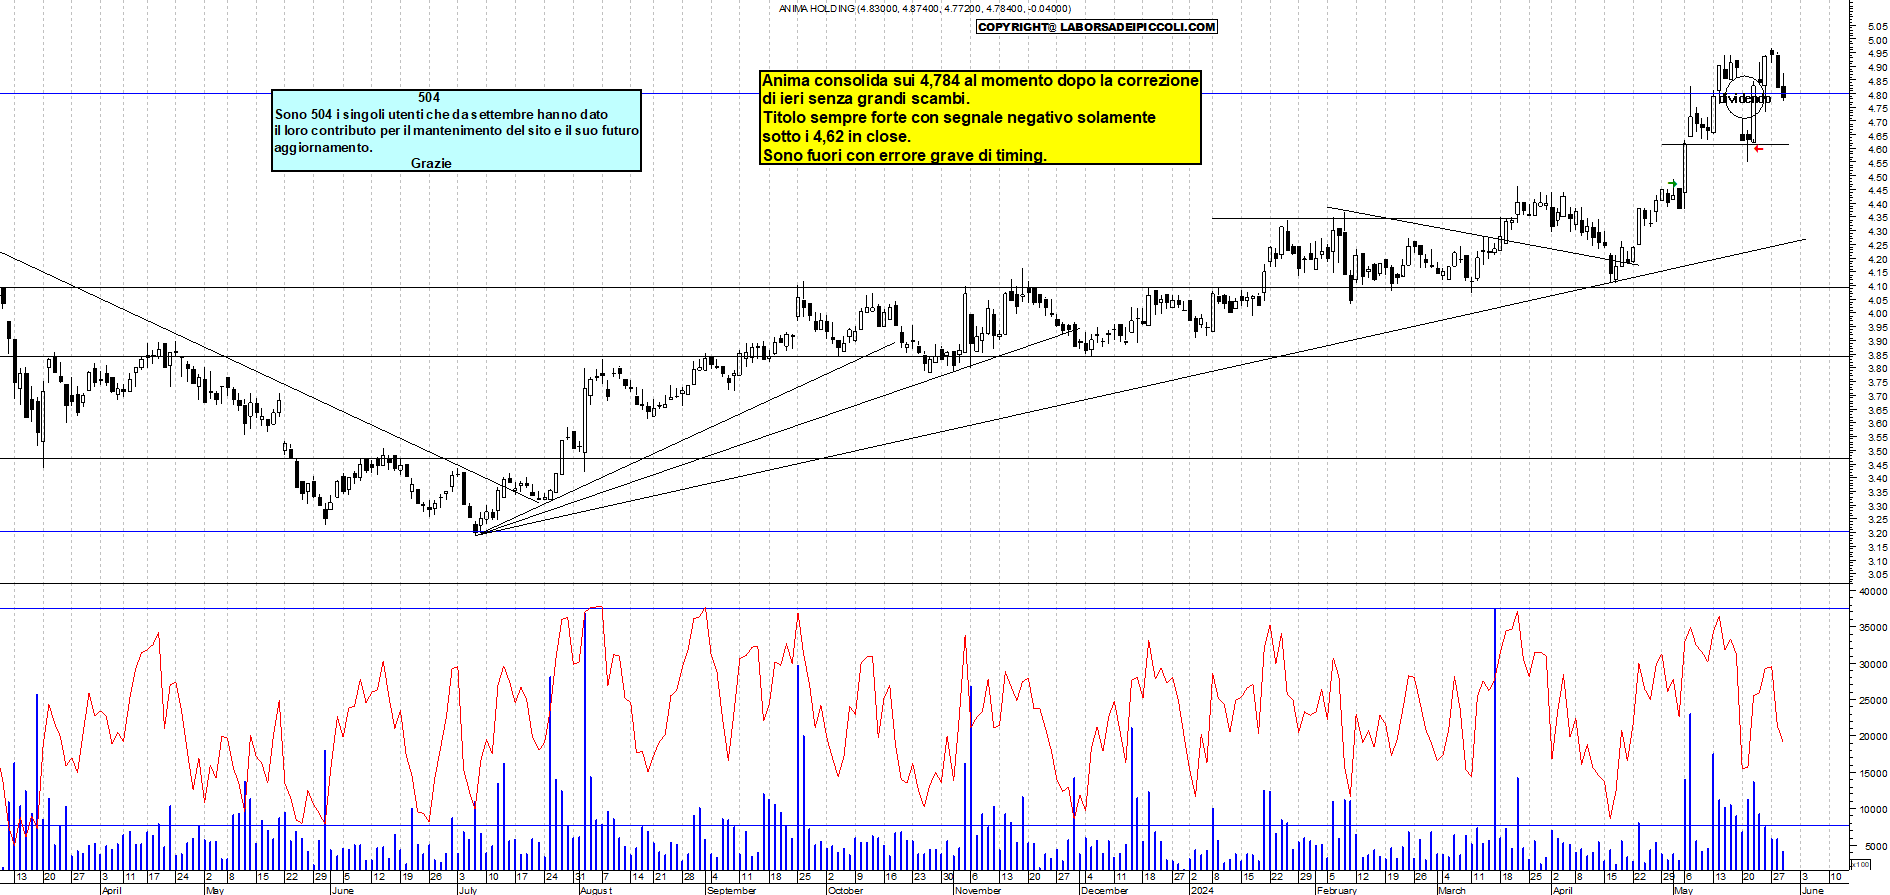Click the x100 volume scale label
The image size is (1890, 895).
1860,864
